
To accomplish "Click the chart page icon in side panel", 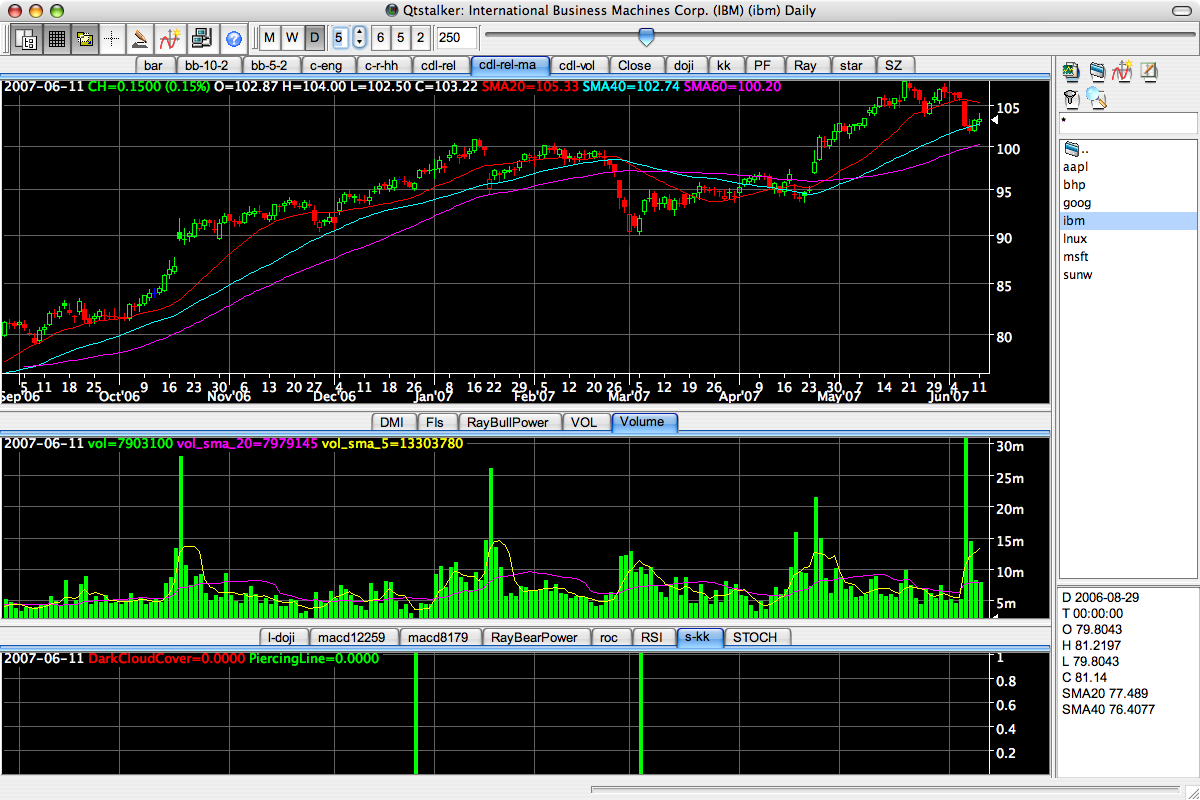I will (1071, 71).
